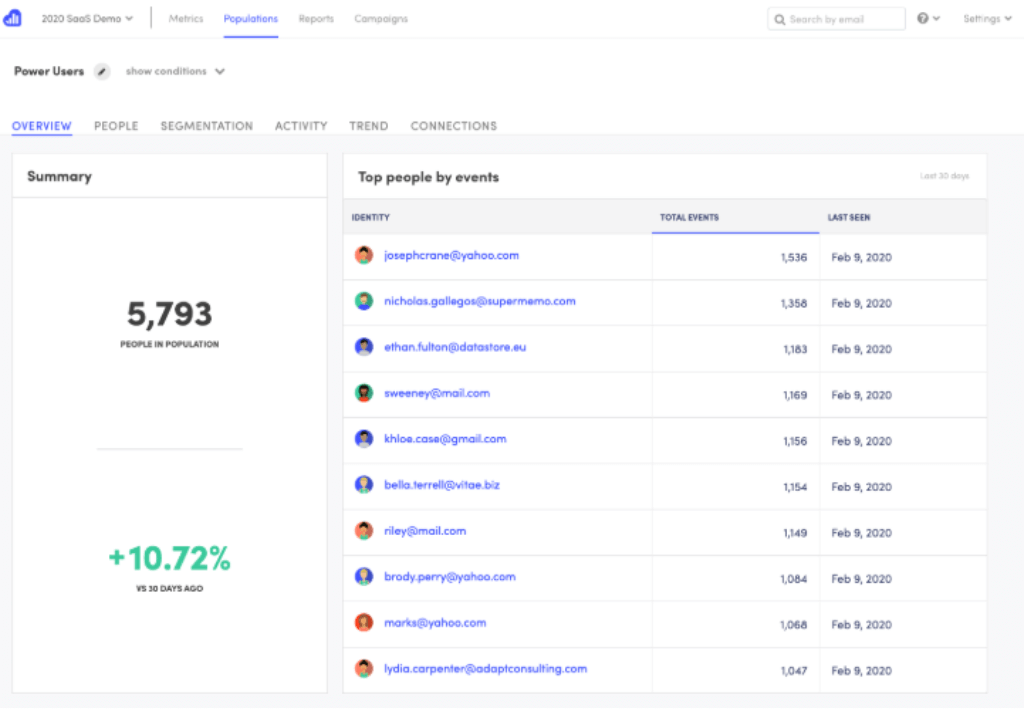Click total events value 1,536

(794, 258)
